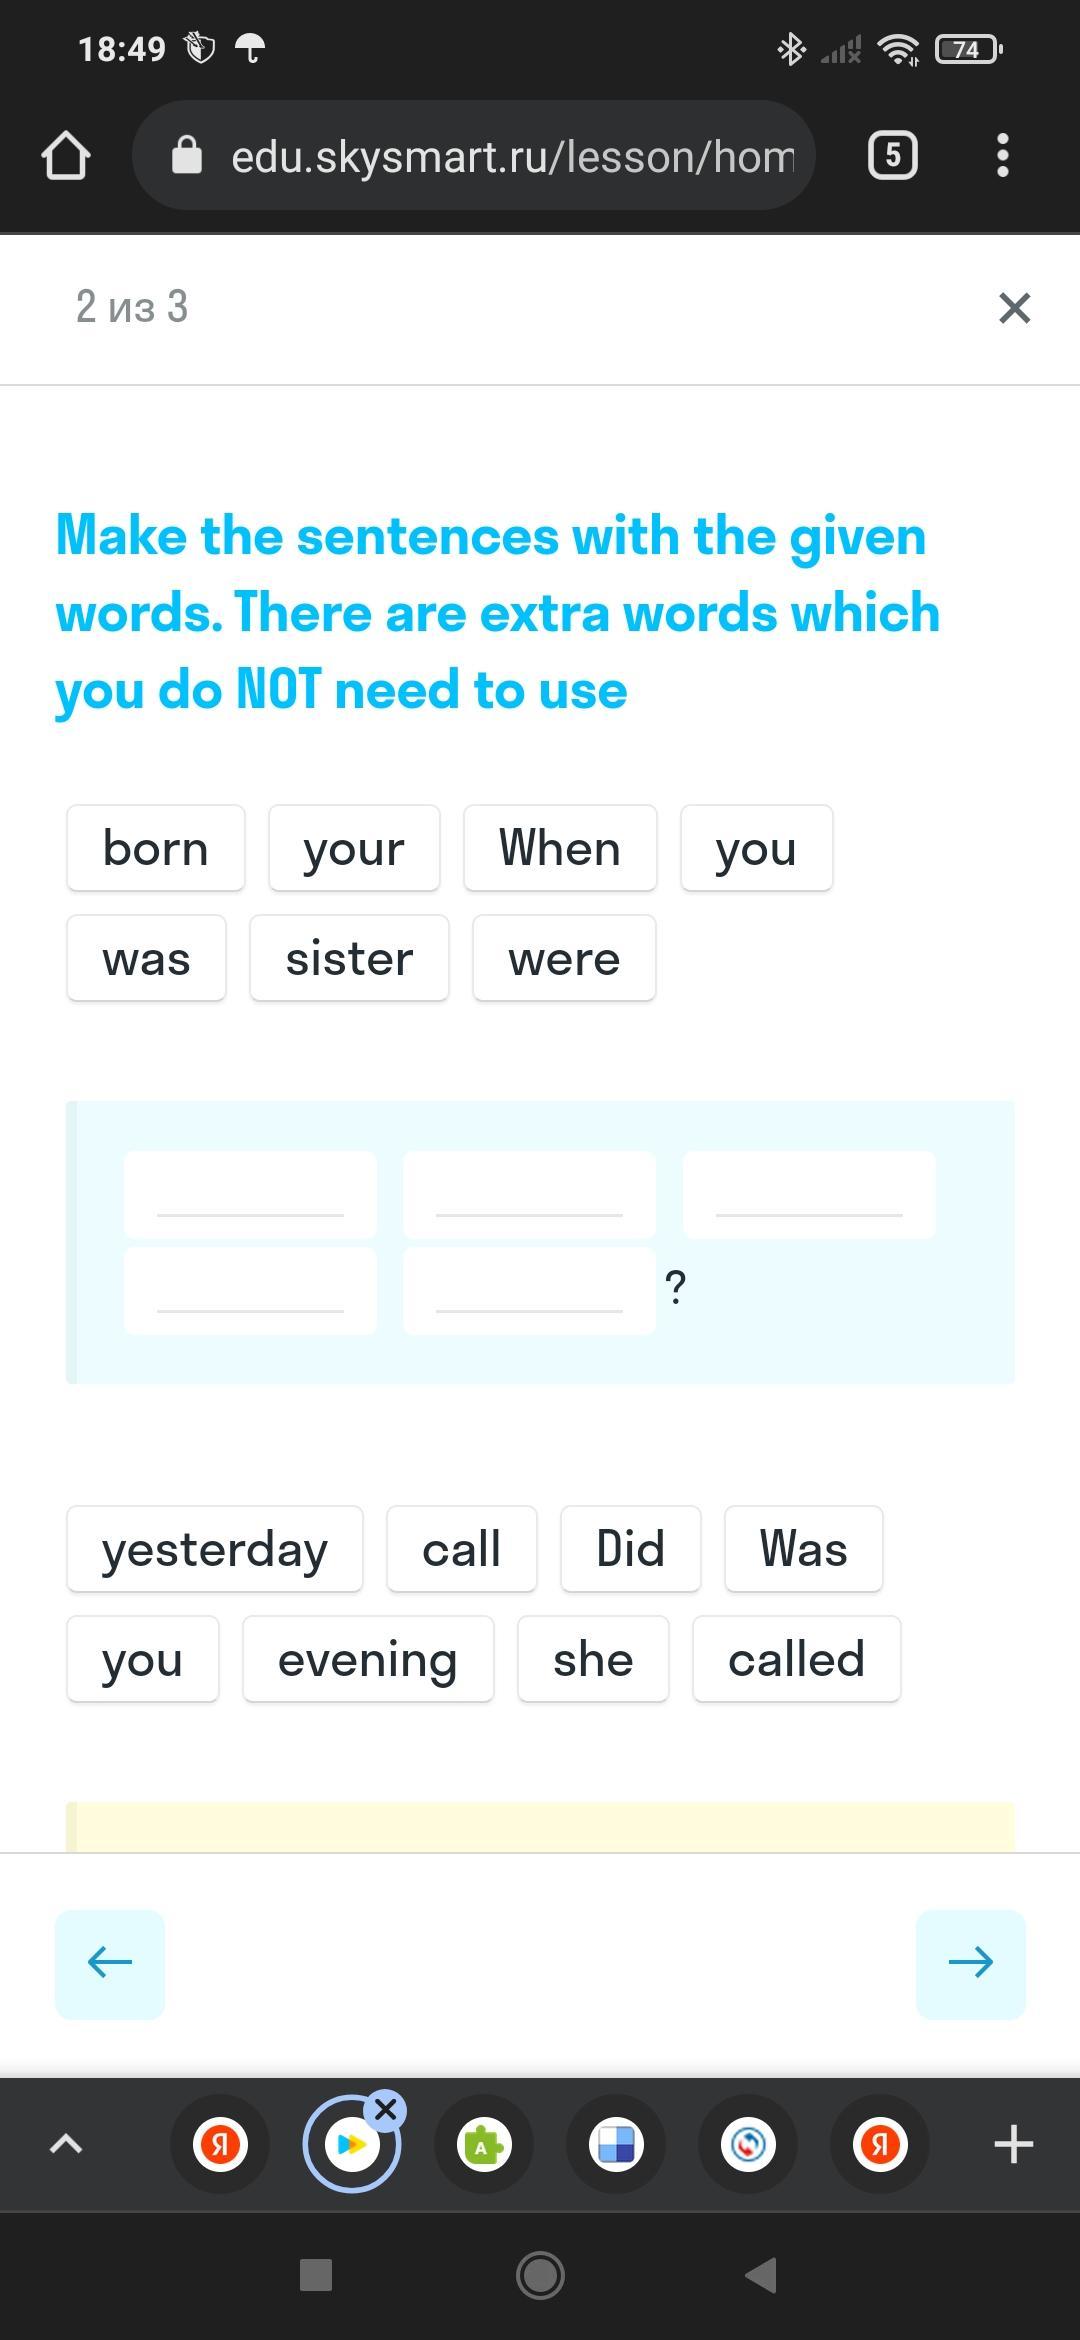Image resolution: width=1080 pixels, height=2340 pixels.
Task: Add a new tab with the plus icon
Action: [x=1013, y=2145]
